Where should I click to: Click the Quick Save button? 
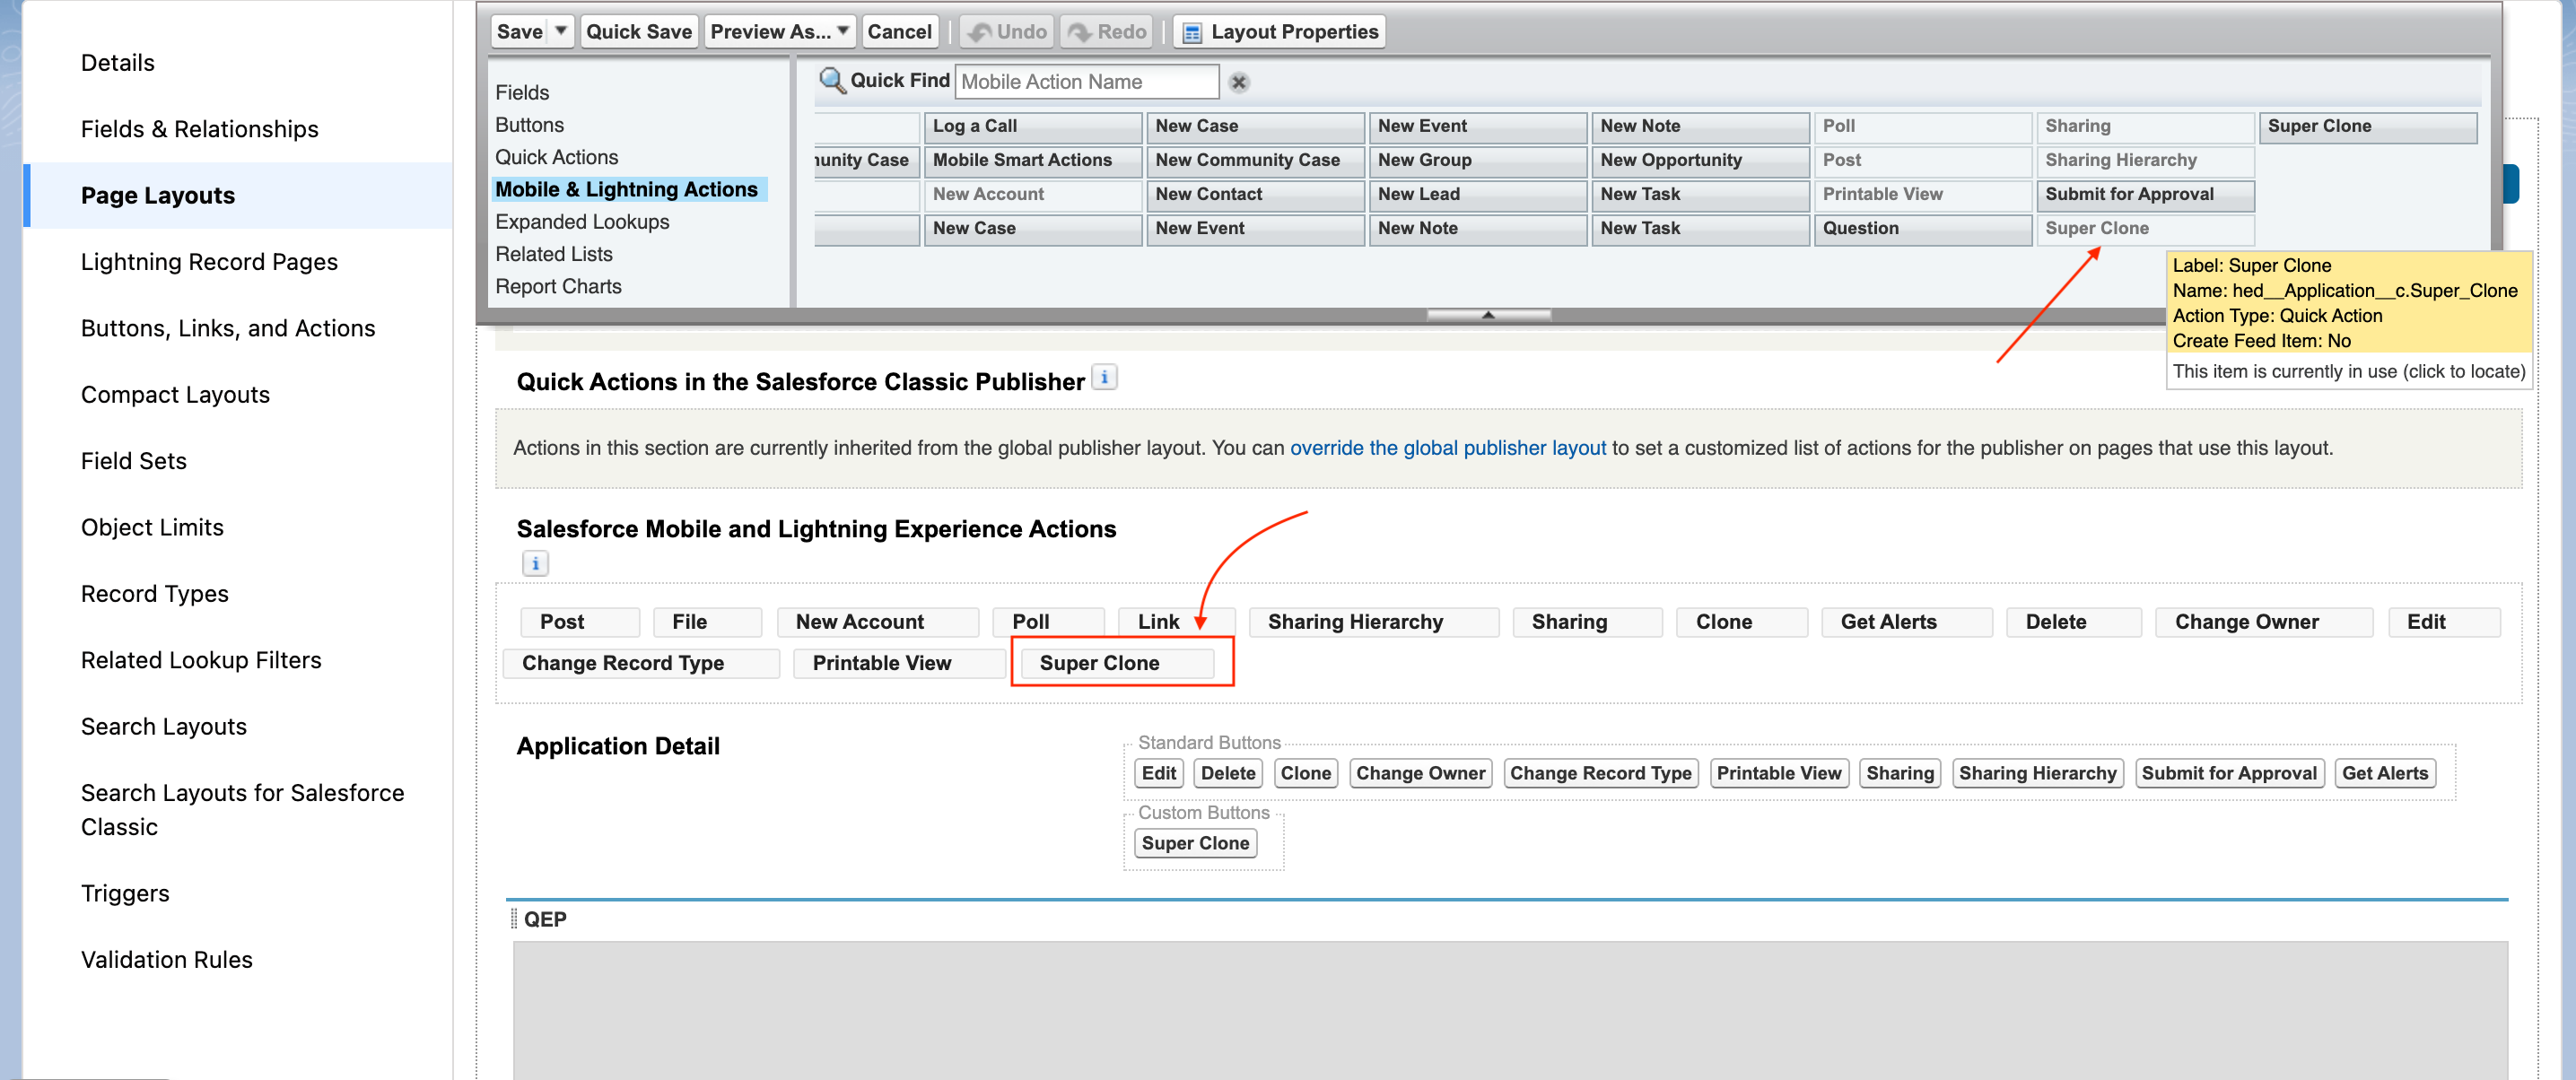pyautogui.click(x=638, y=31)
